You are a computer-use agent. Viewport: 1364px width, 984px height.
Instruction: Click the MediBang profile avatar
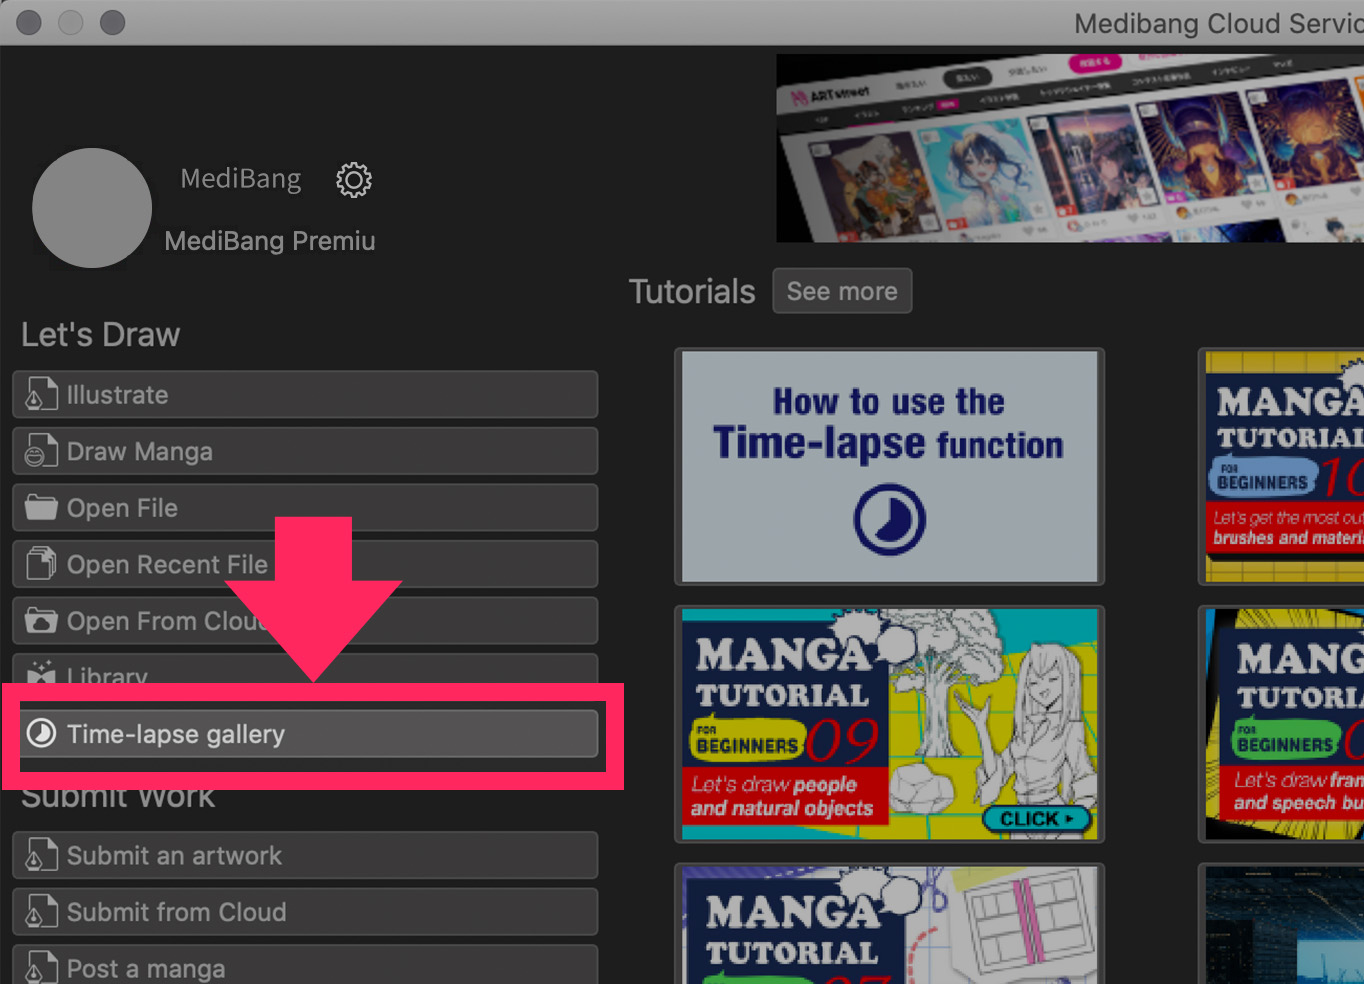click(92, 208)
